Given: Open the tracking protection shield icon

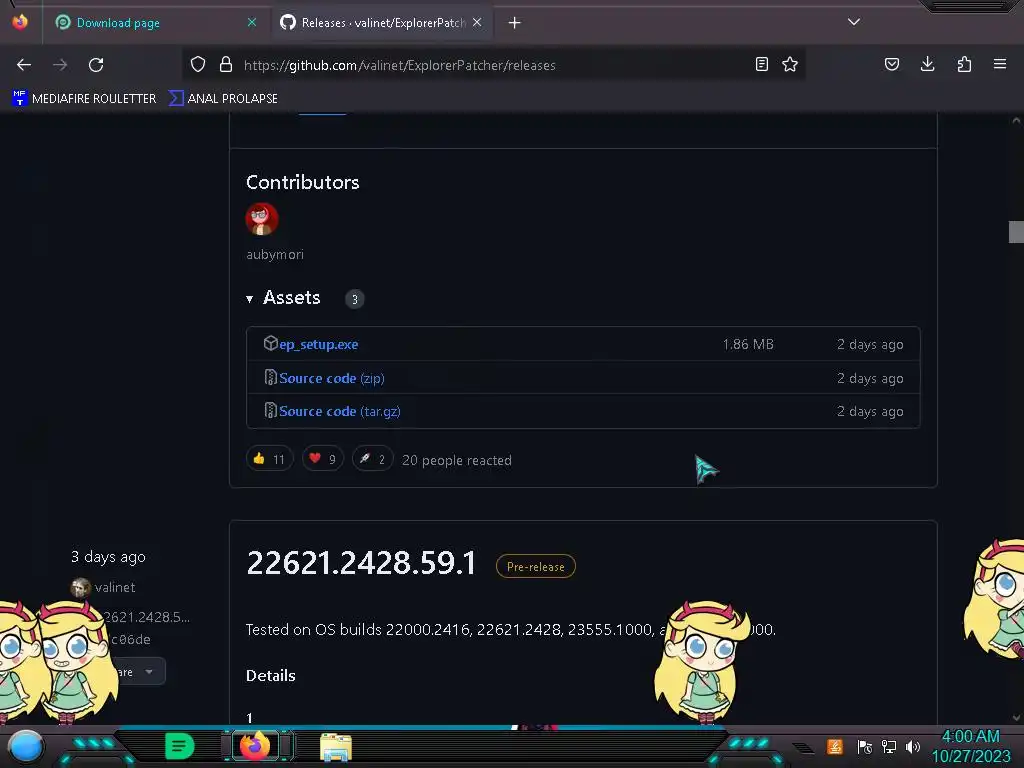Looking at the screenshot, I should tap(198, 64).
